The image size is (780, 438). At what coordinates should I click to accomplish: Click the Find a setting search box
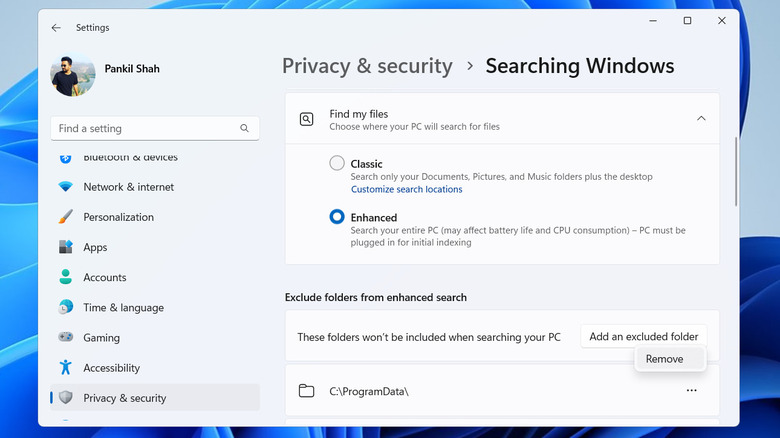145,129
